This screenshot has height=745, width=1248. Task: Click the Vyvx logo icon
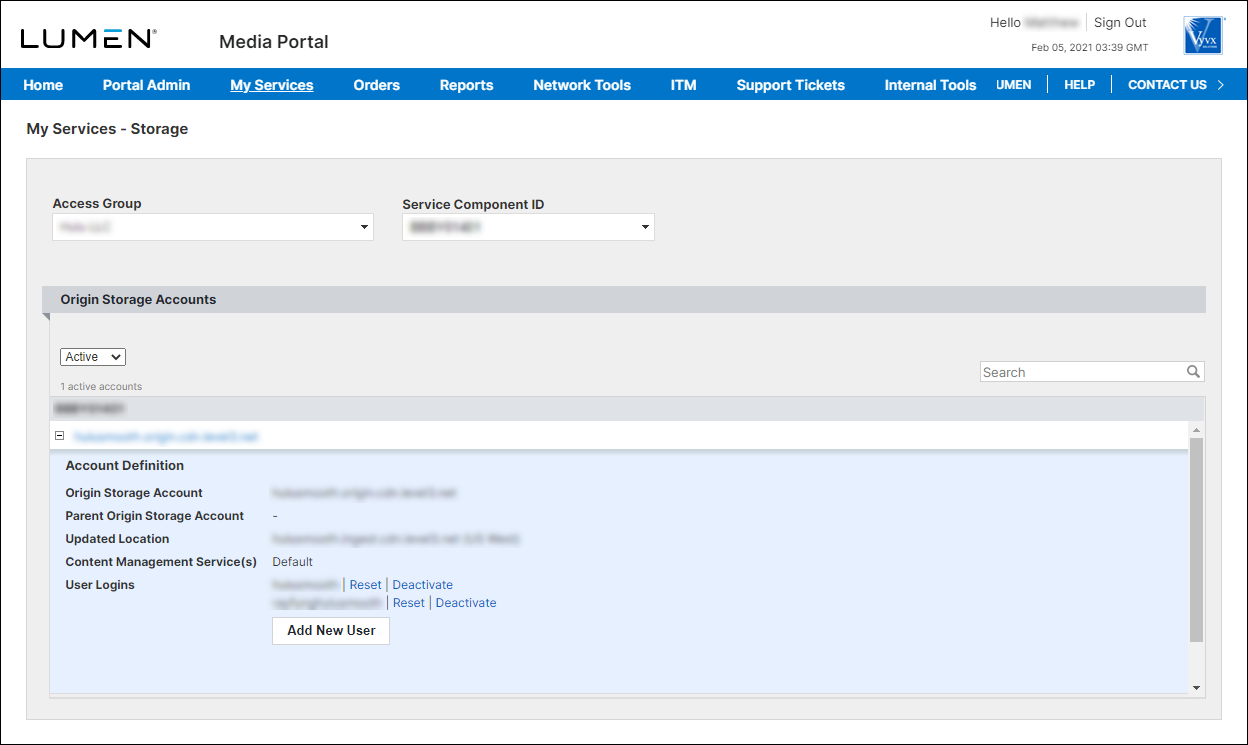click(1204, 35)
